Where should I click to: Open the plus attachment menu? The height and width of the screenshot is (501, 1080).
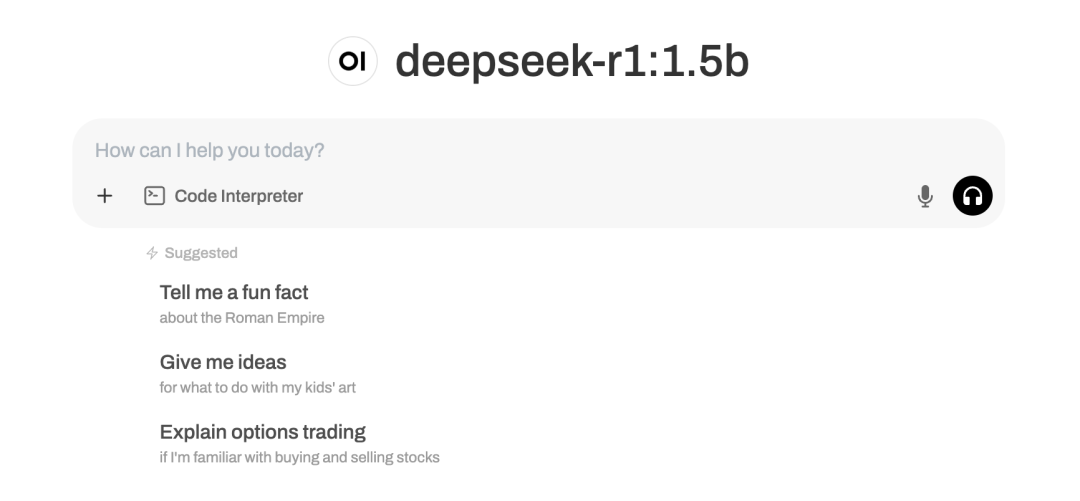[x=104, y=196]
